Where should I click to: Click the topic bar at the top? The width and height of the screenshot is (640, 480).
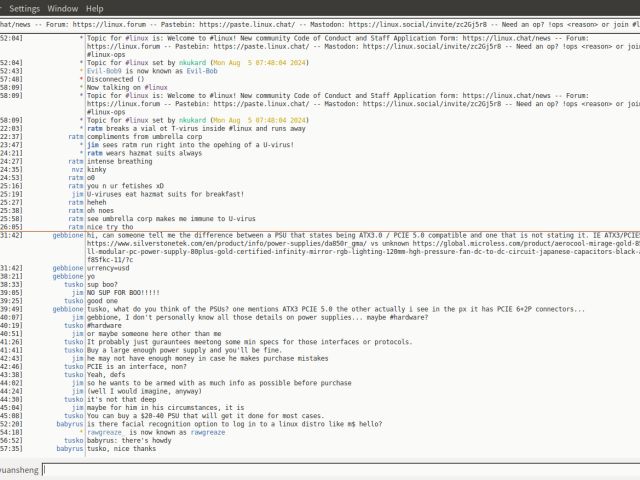pyautogui.click(x=320, y=24)
